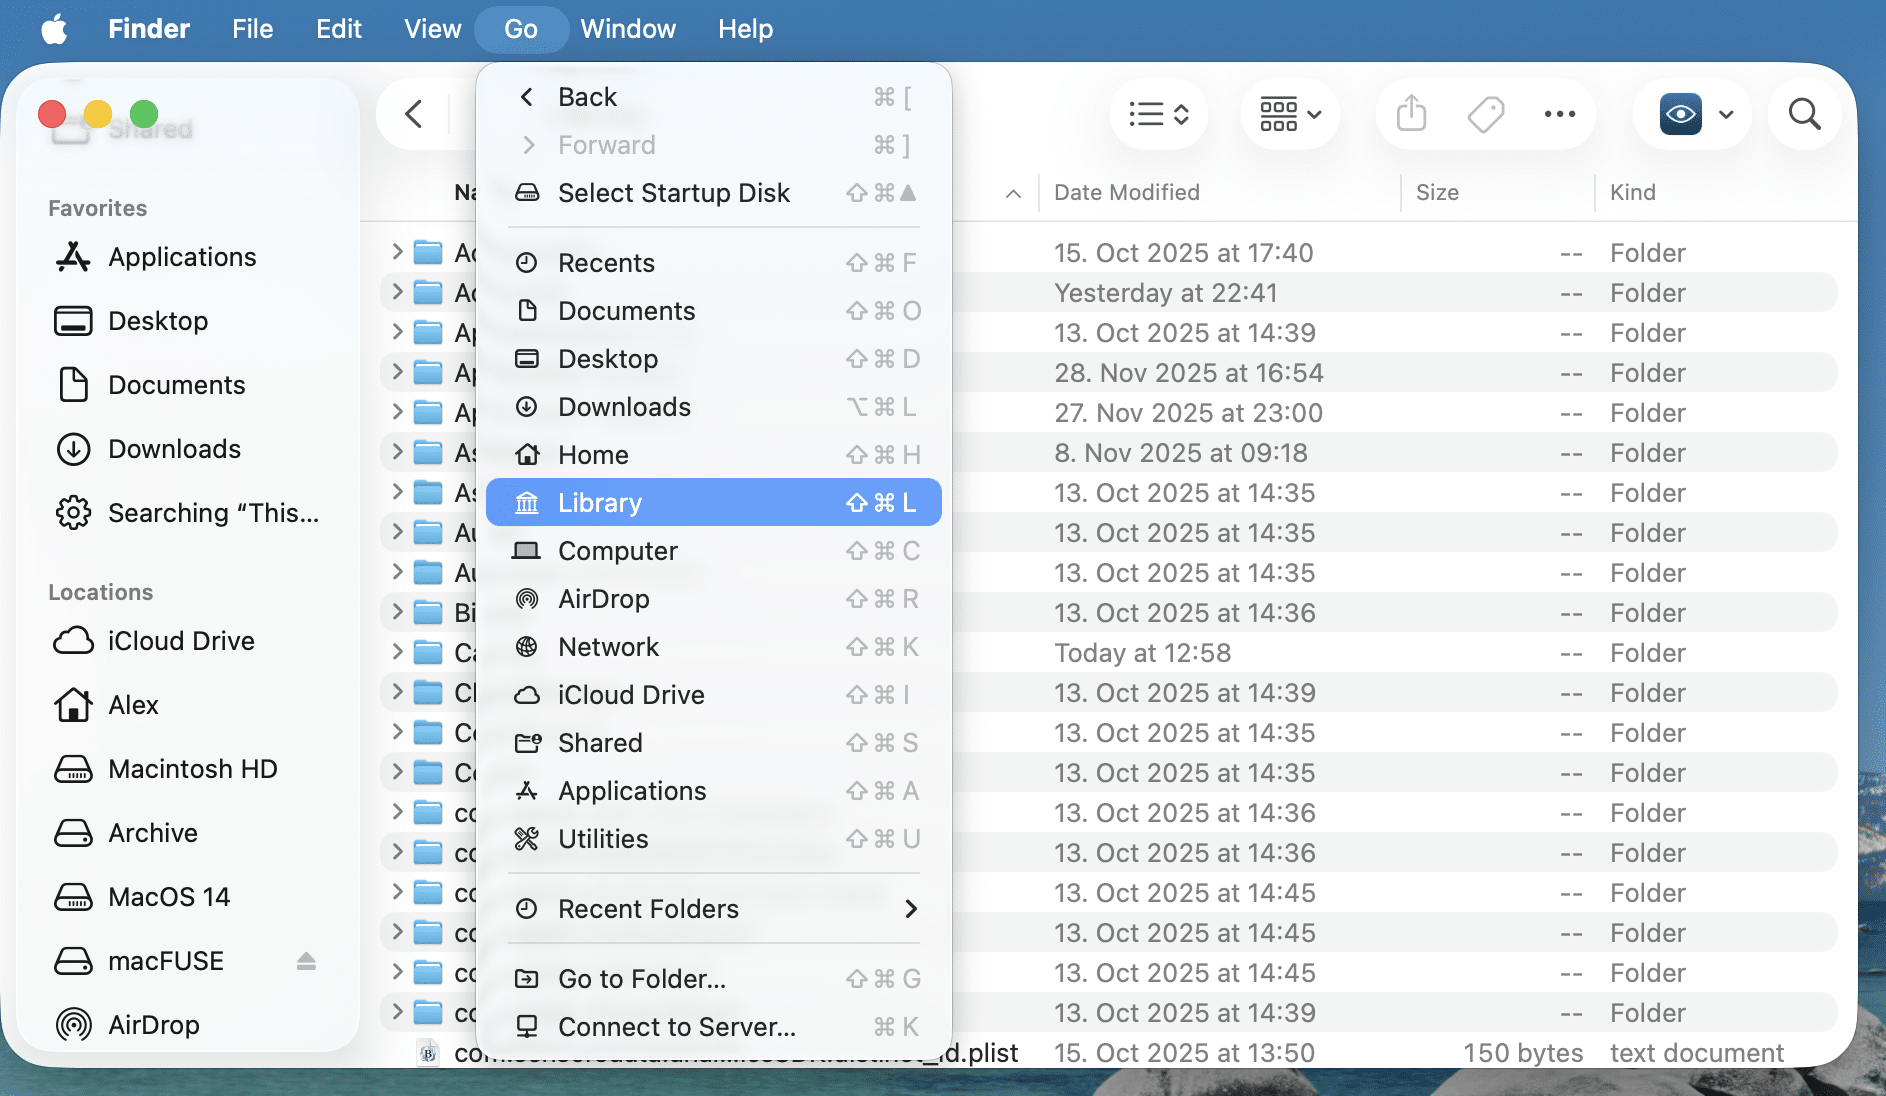Open iCloud Drive in sidebar Locations
This screenshot has width=1886, height=1096.
[188, 641]
